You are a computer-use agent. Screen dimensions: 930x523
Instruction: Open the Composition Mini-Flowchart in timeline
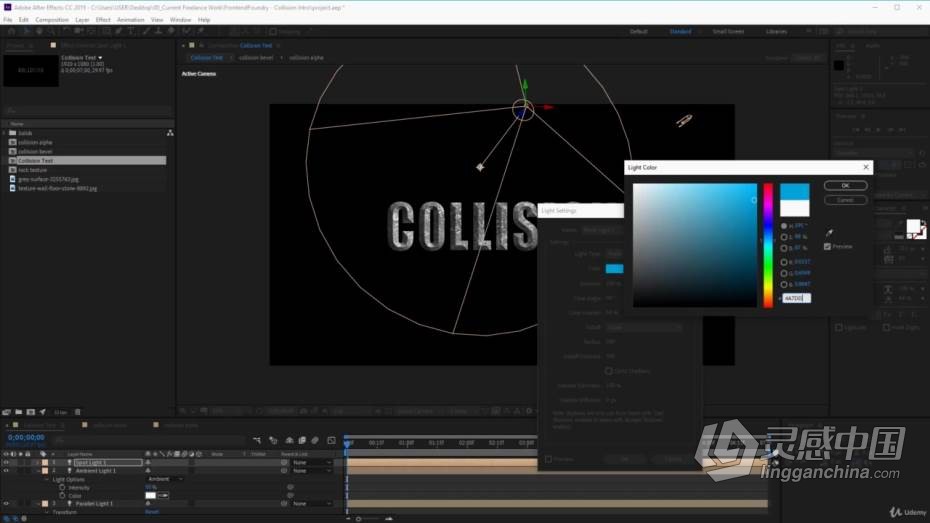point(257,440)
